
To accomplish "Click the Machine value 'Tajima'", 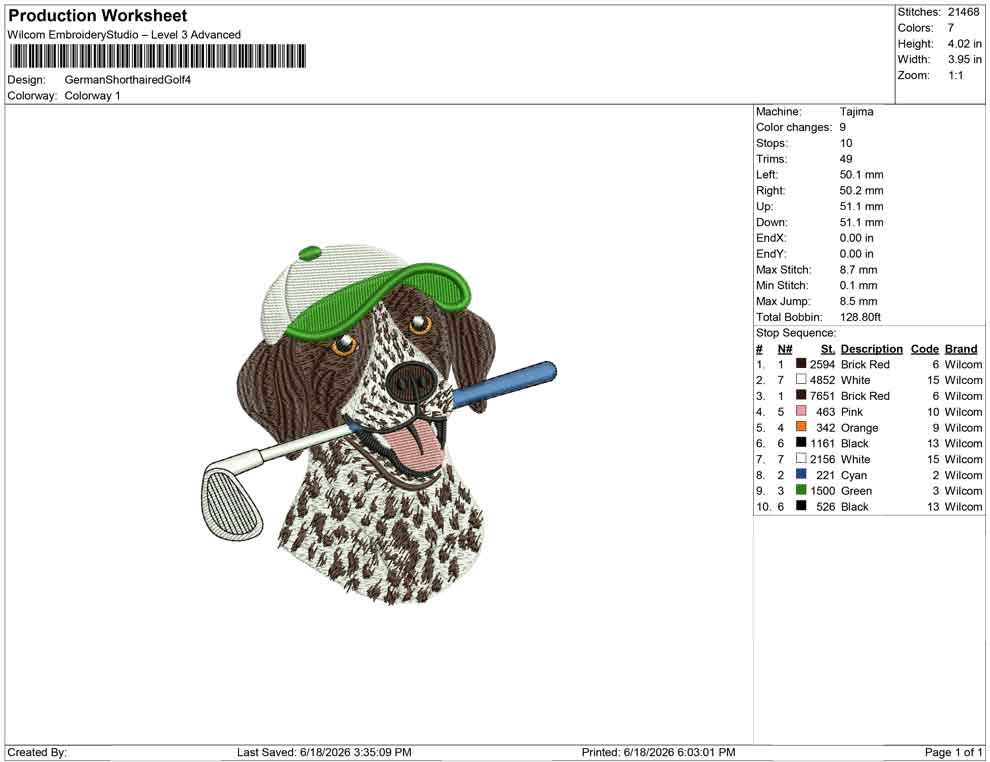I will click(x=857, y=112).
